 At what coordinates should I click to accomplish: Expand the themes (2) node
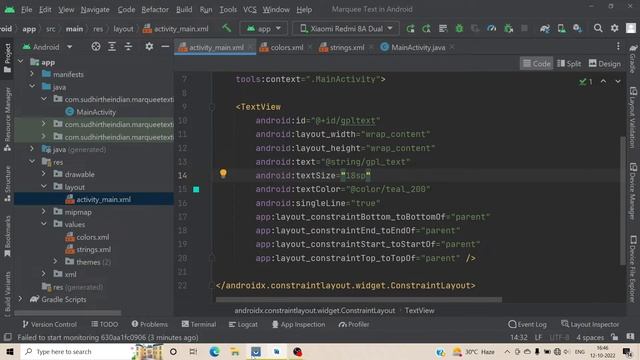click(x=55, y=261)
